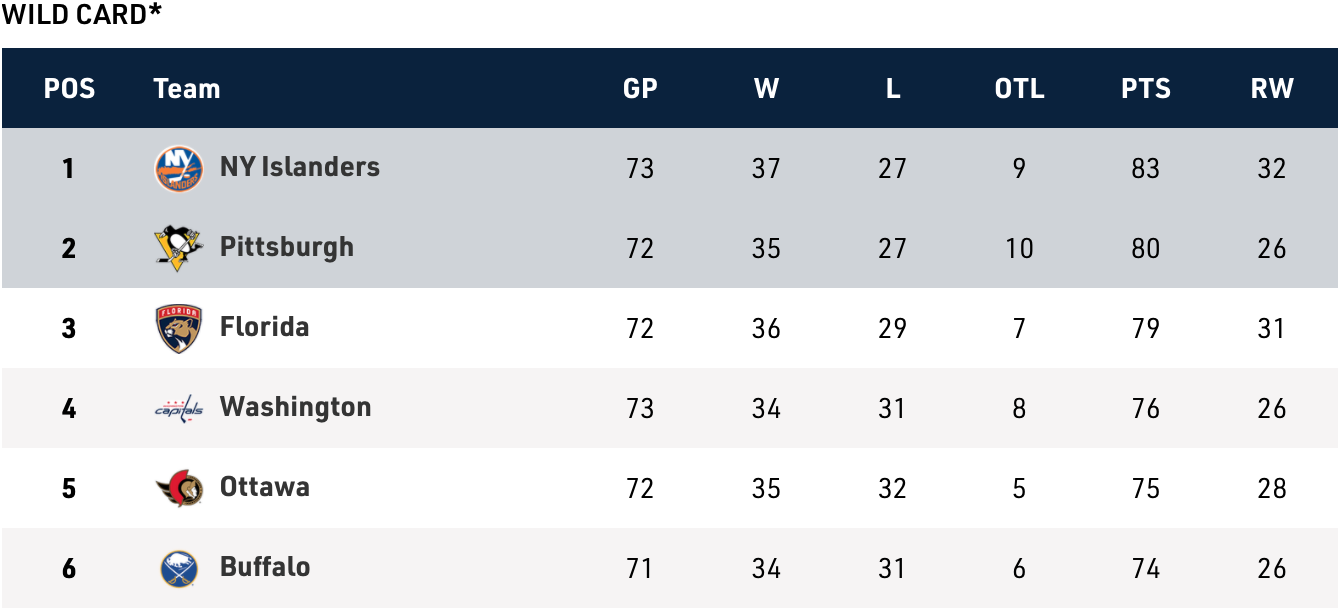
Task: Click the Florida Panthers logo
Action: (x=179, y=328)
